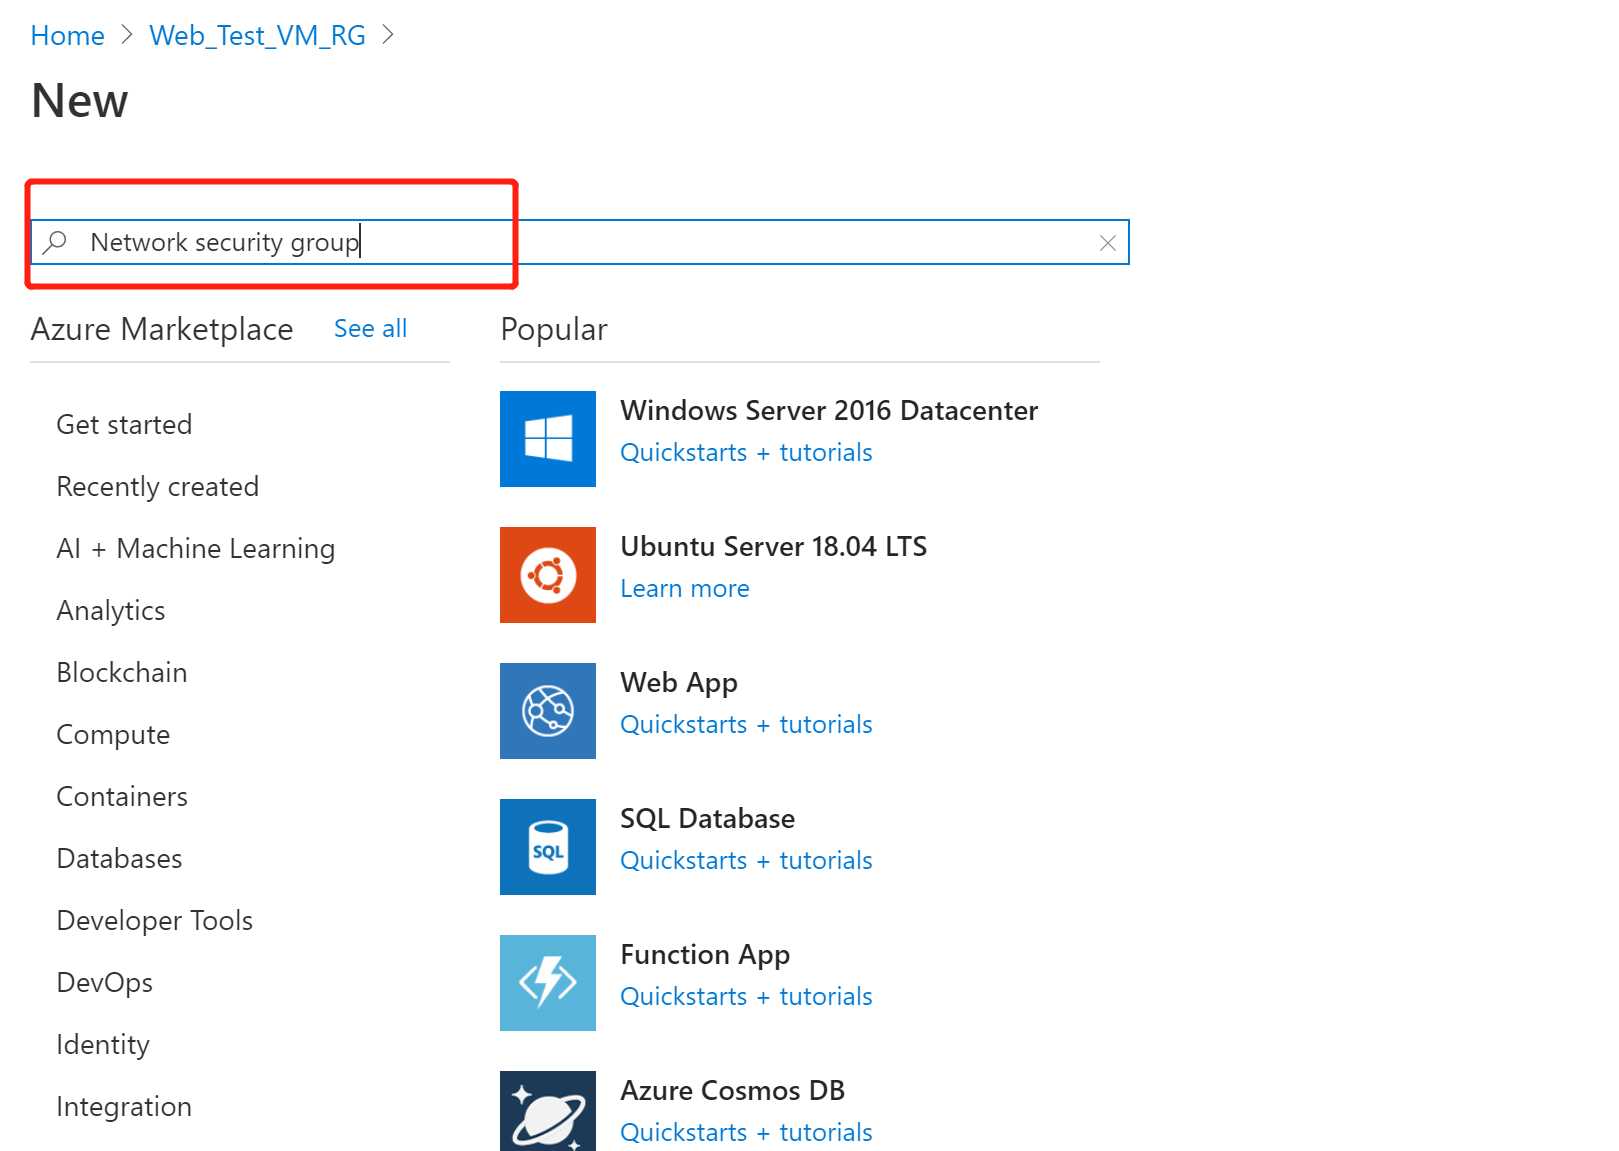Open Quickstarts + tutorials for Windows Server

(746, 453)
